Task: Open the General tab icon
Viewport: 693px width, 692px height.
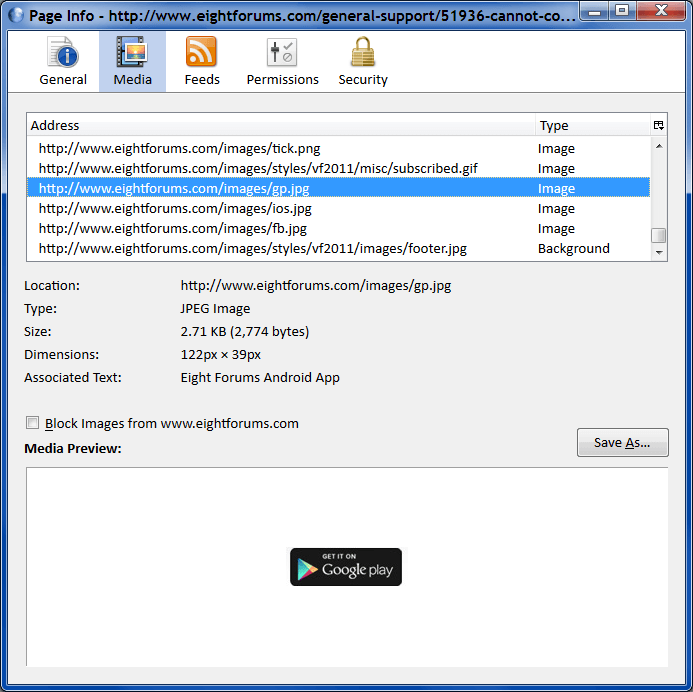Action: click(63, 52)
